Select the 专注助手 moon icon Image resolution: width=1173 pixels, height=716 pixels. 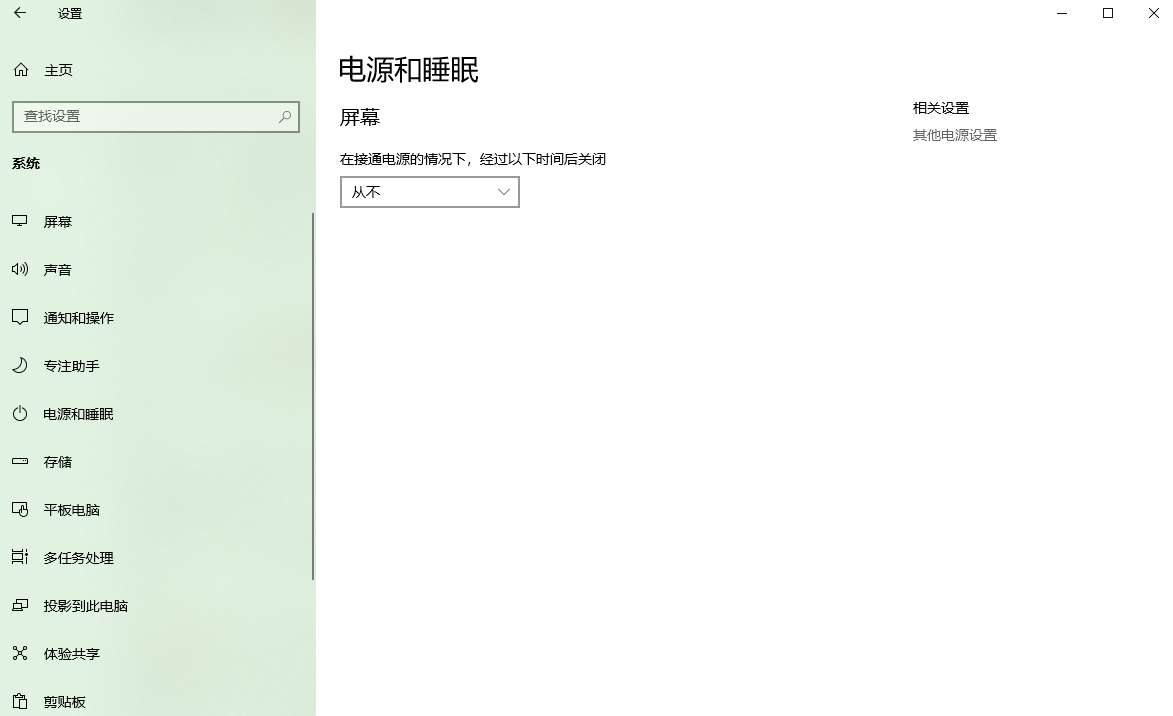(20, 365)
